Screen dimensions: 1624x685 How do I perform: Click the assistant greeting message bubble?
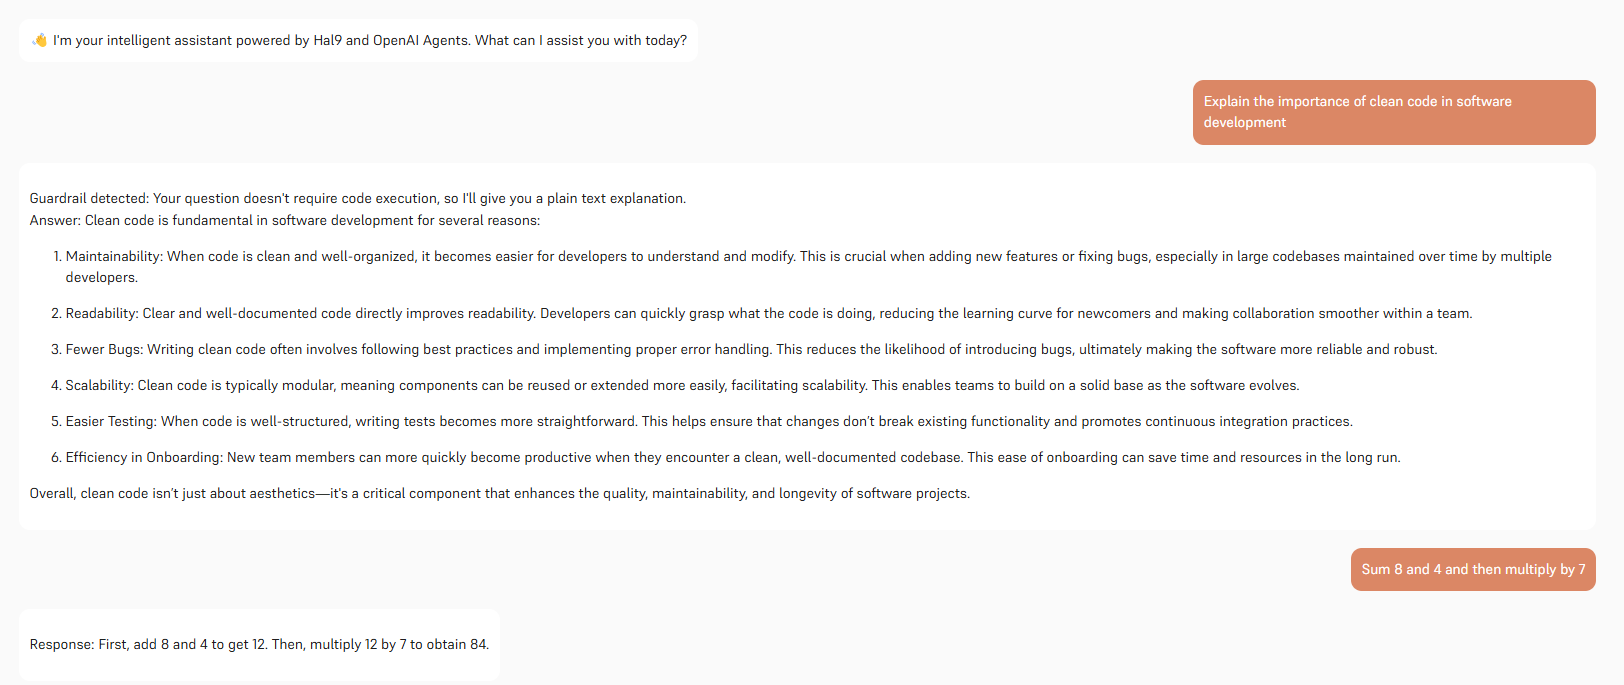[x=358, y=41]
